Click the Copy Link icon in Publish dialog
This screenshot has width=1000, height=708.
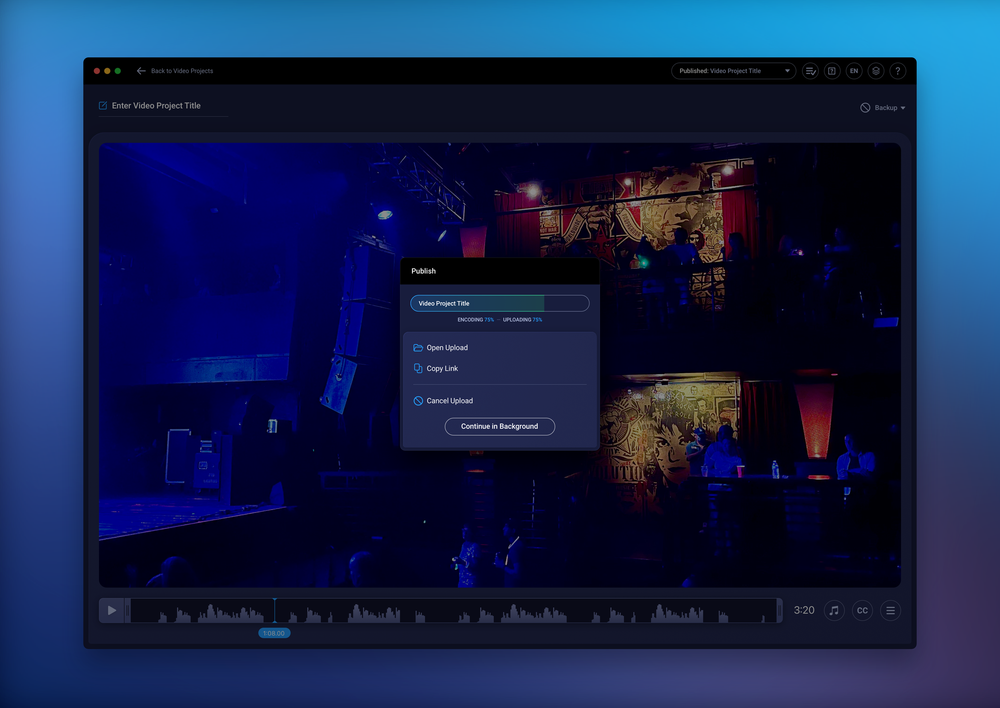tap(416, 368)
